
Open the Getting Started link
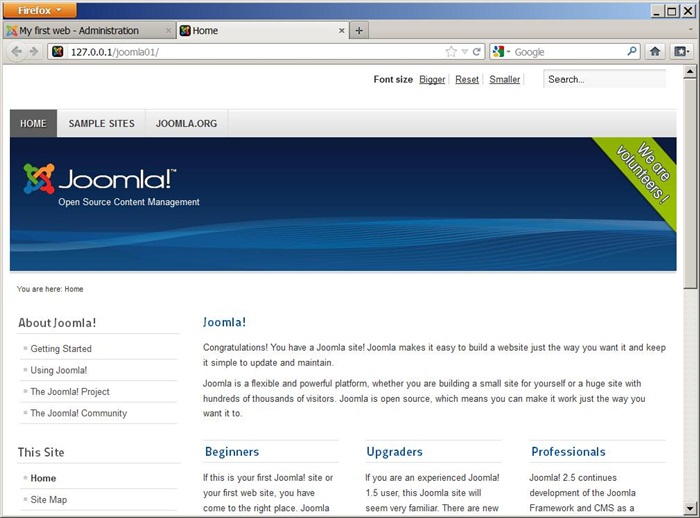pos(61,349)
